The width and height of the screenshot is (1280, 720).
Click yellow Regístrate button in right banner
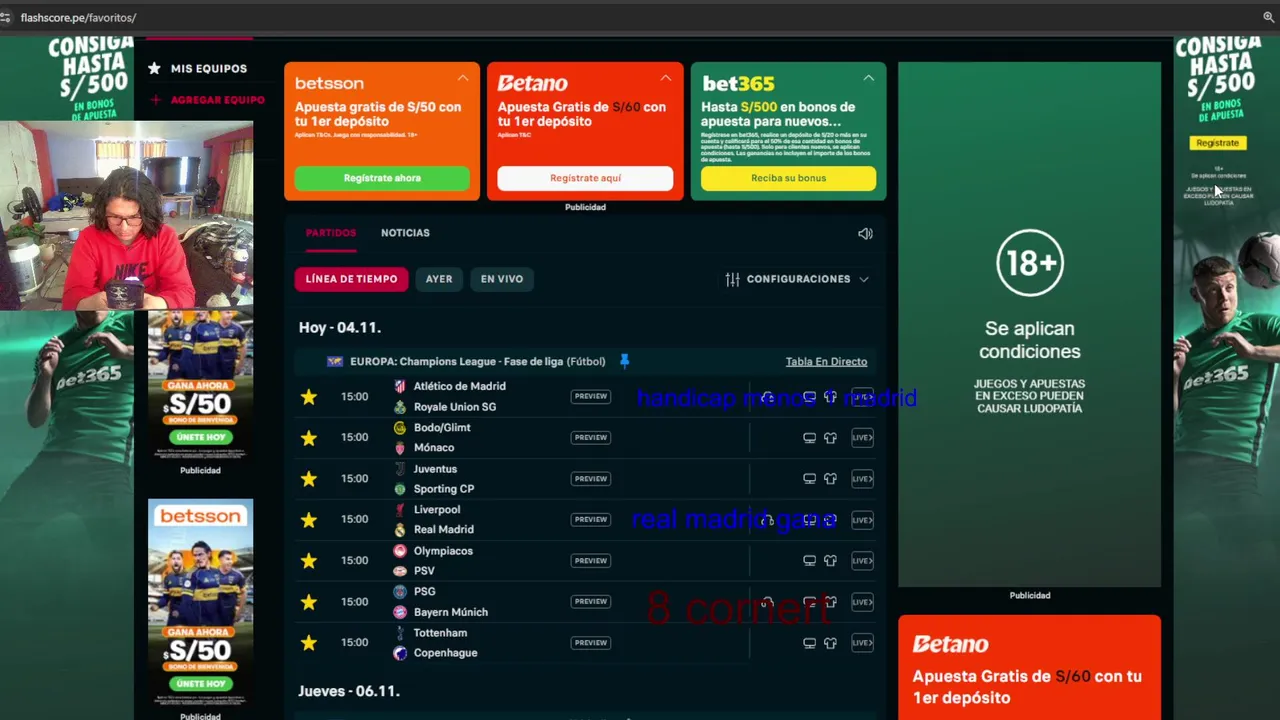click(1217, 143)
